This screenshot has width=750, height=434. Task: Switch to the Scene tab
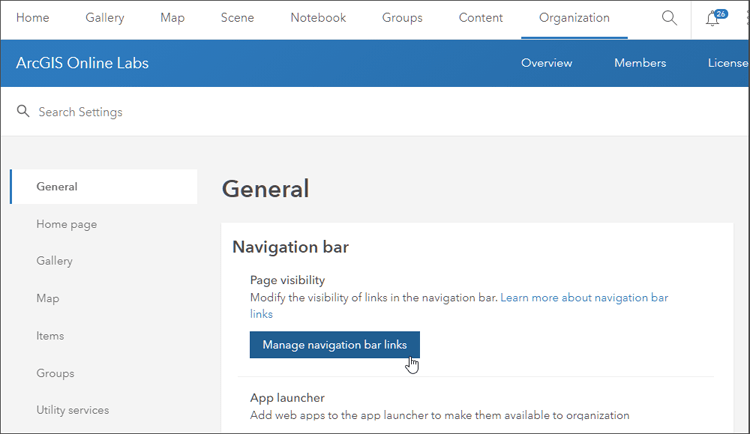237,18
